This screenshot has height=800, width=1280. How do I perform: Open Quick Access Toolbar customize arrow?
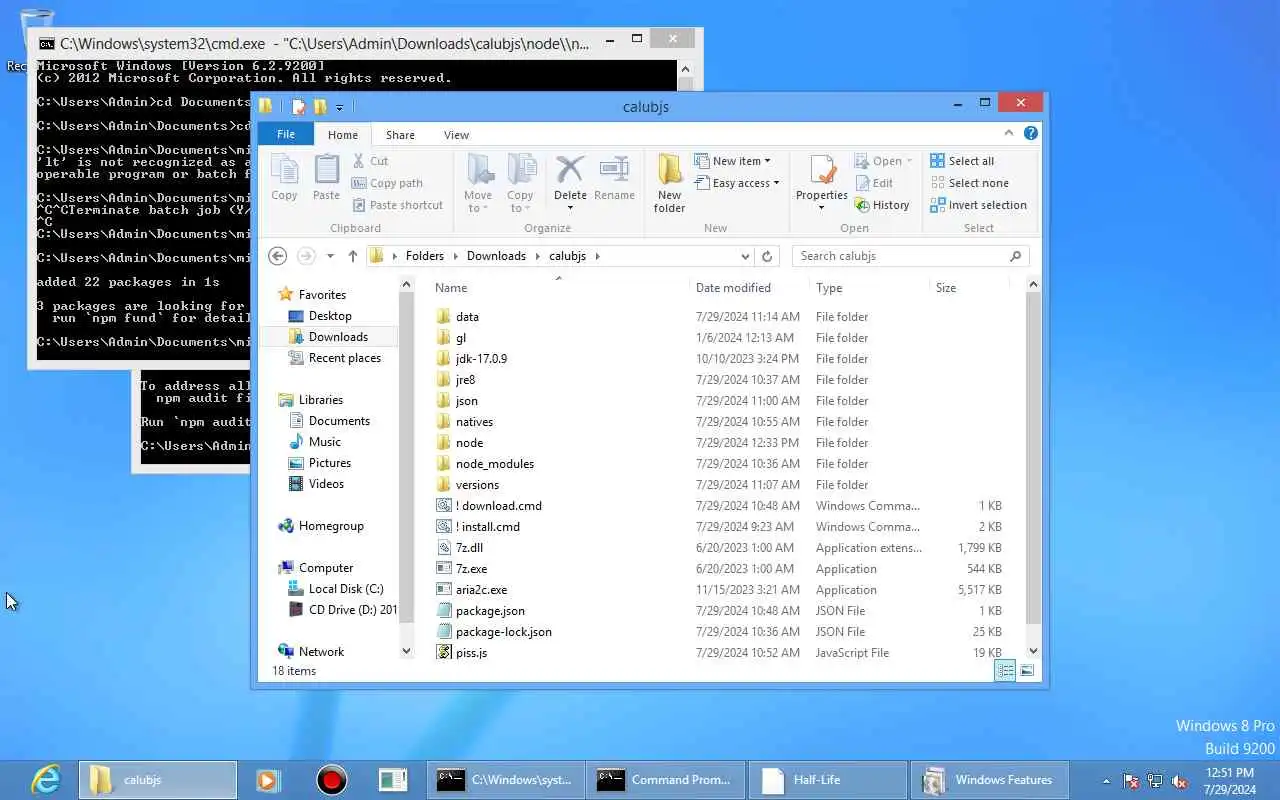340,107
